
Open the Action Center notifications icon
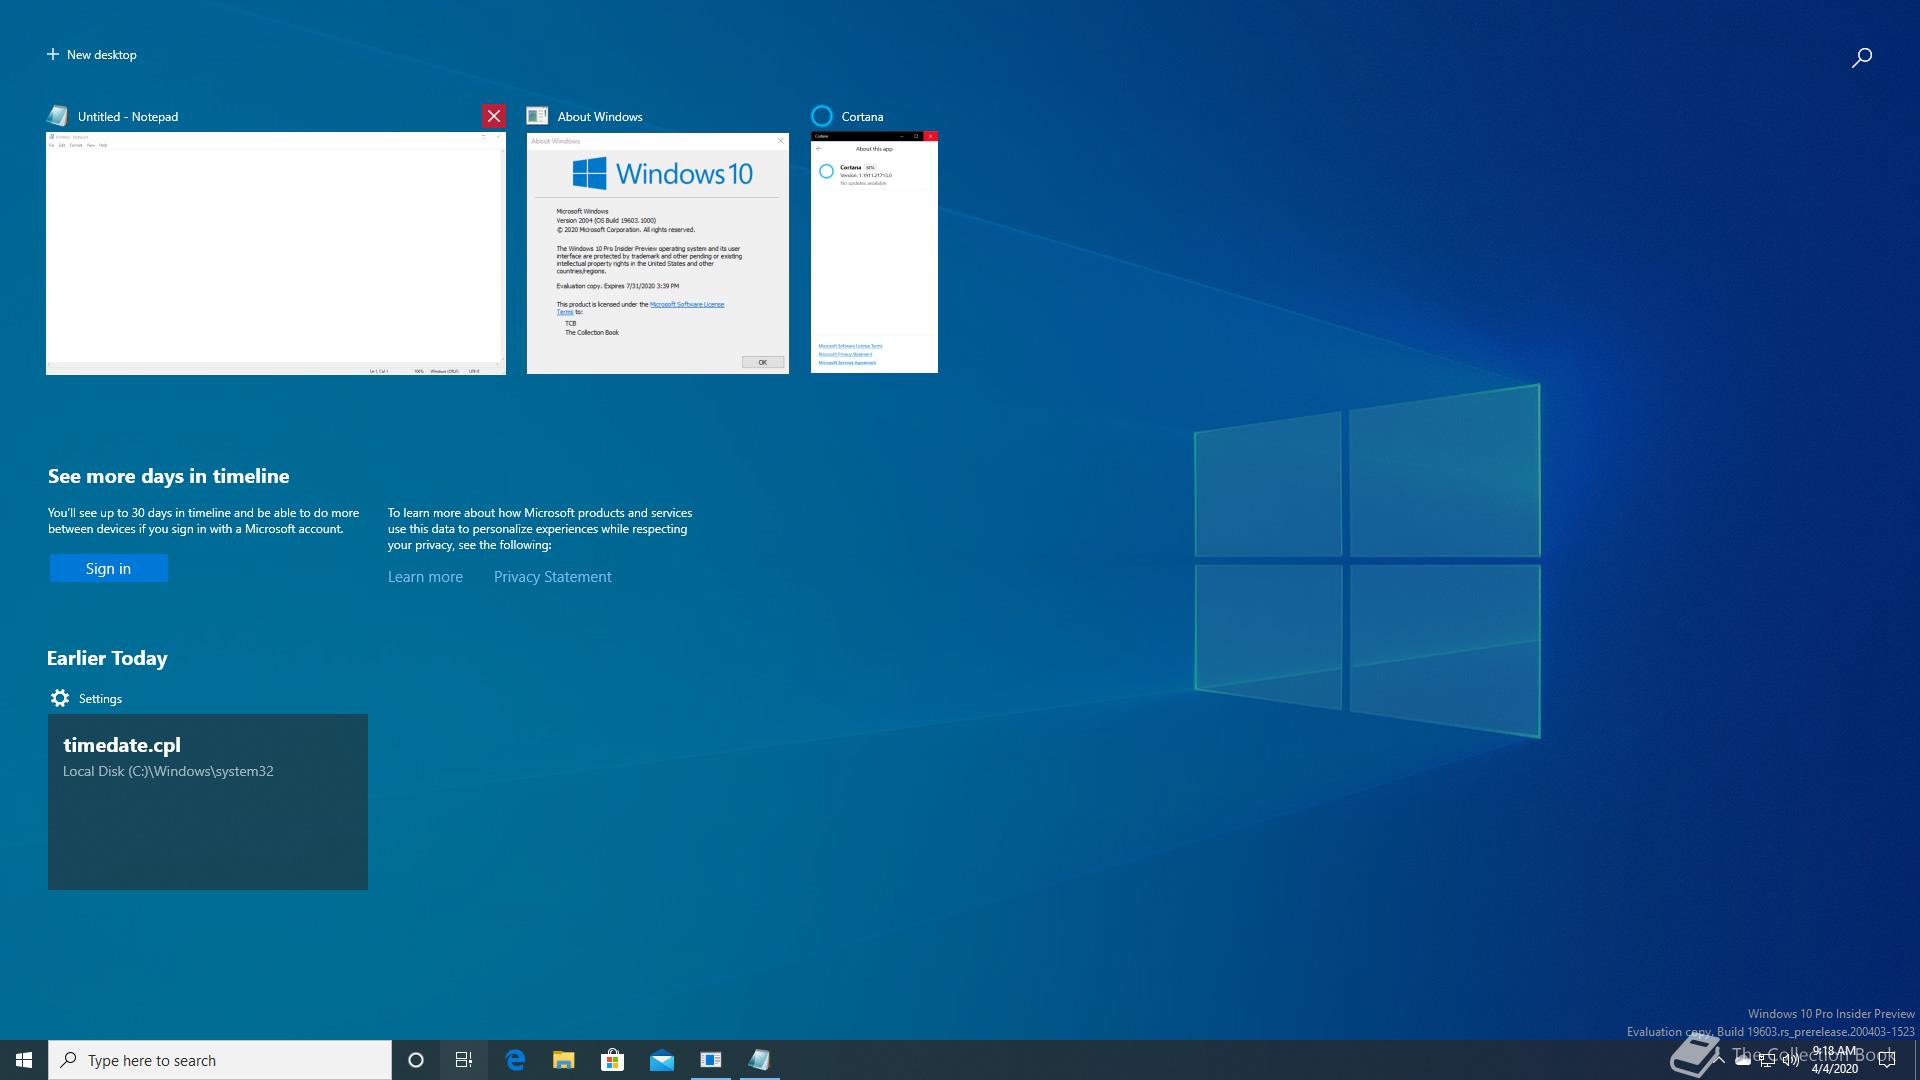pos(1887,1060)
